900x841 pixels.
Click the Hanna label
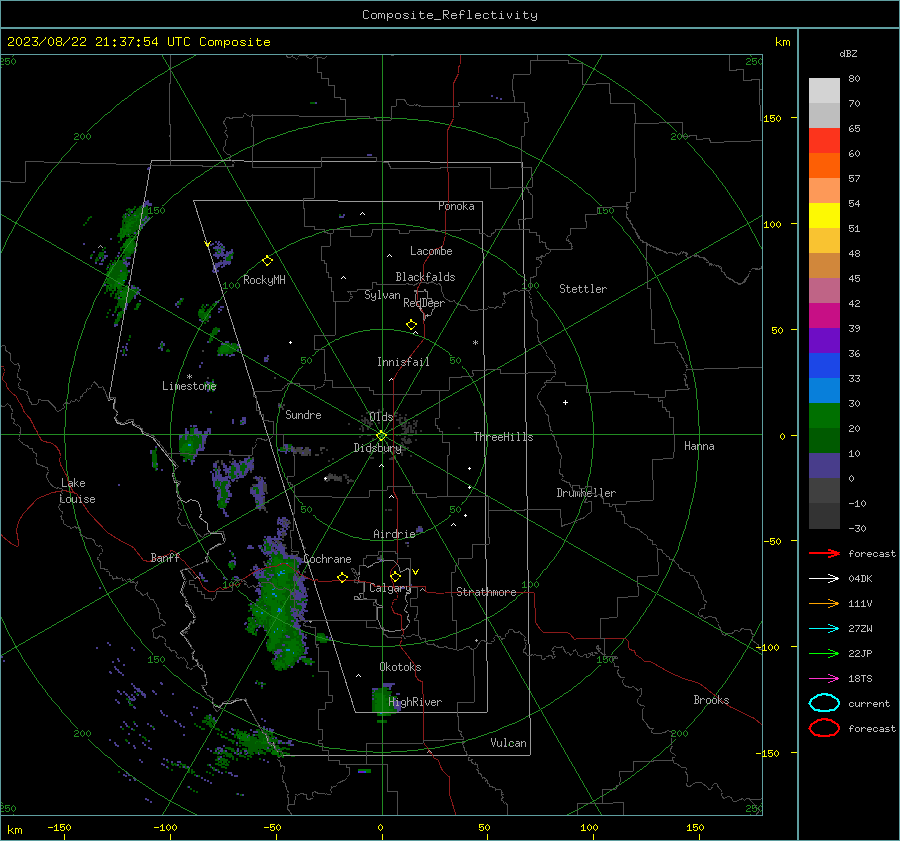tap(699, 446)
